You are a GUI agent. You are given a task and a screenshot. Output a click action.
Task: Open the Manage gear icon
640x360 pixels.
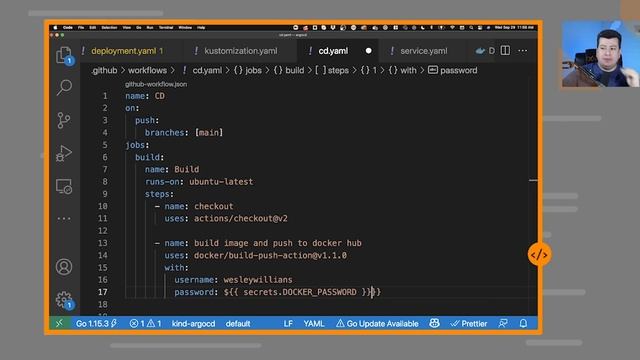pos(64,300)
